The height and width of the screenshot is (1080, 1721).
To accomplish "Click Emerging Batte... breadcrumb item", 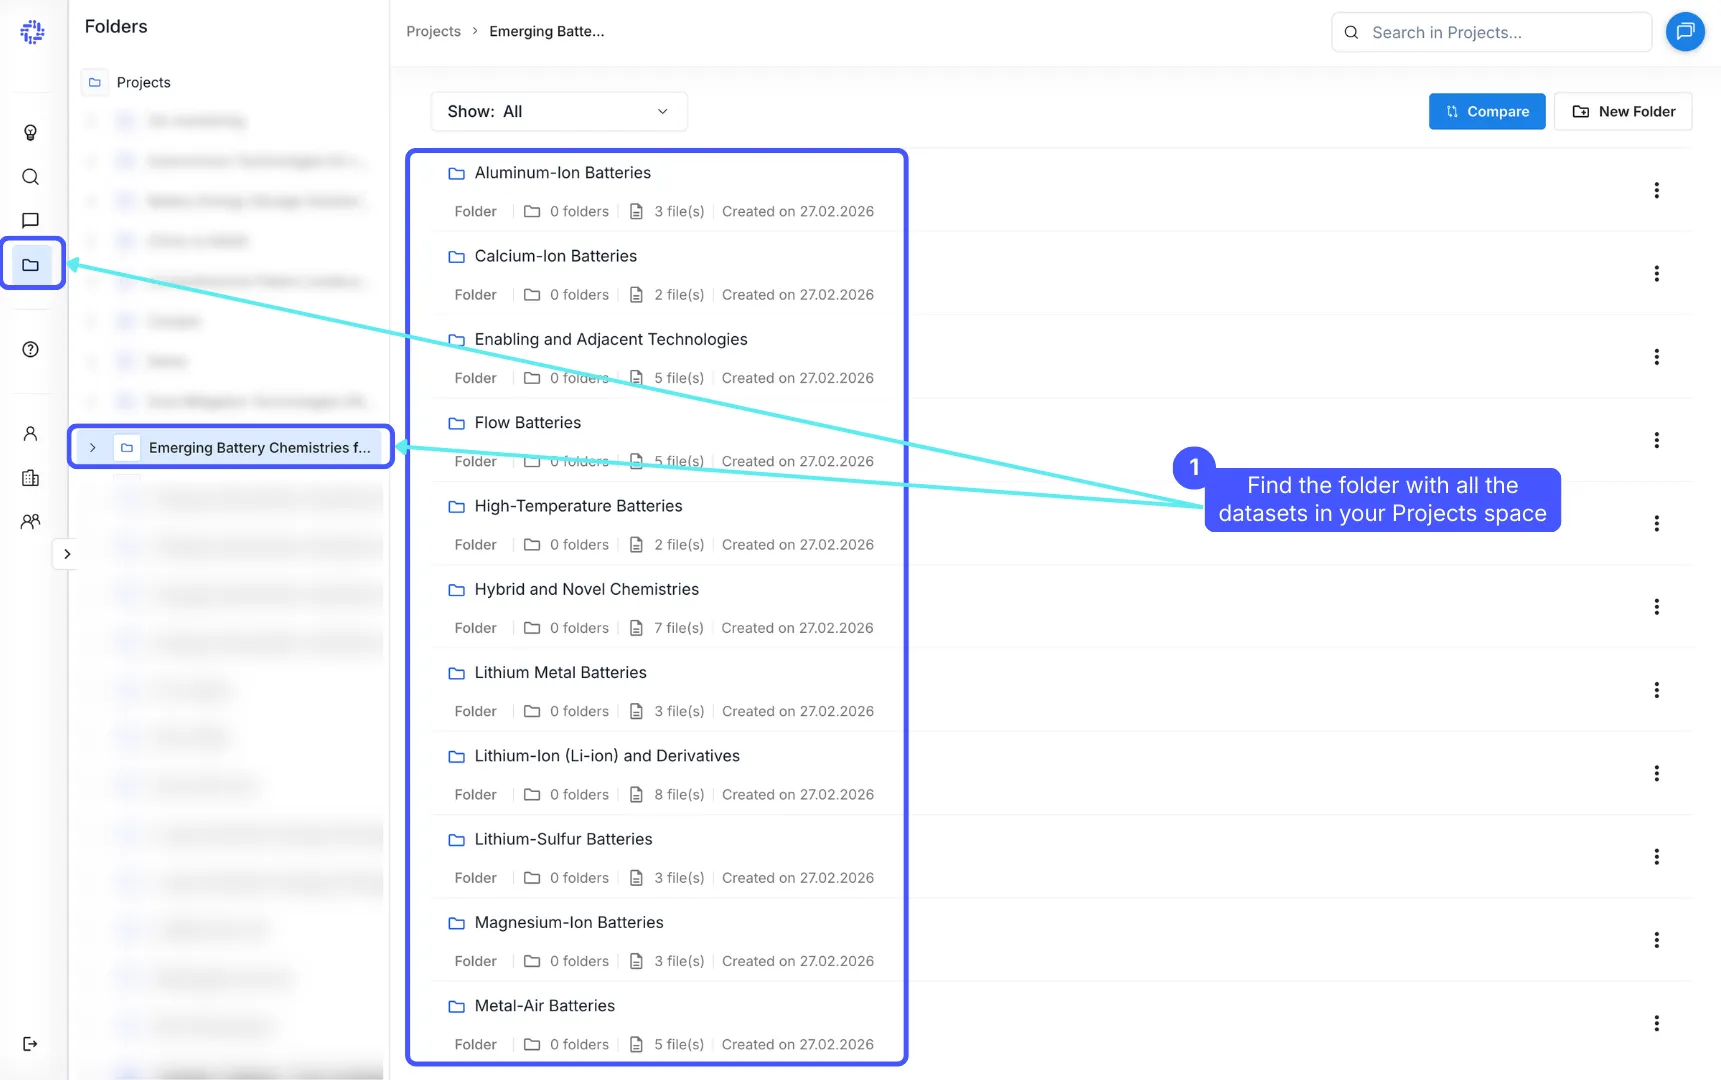I will point(546,31).
